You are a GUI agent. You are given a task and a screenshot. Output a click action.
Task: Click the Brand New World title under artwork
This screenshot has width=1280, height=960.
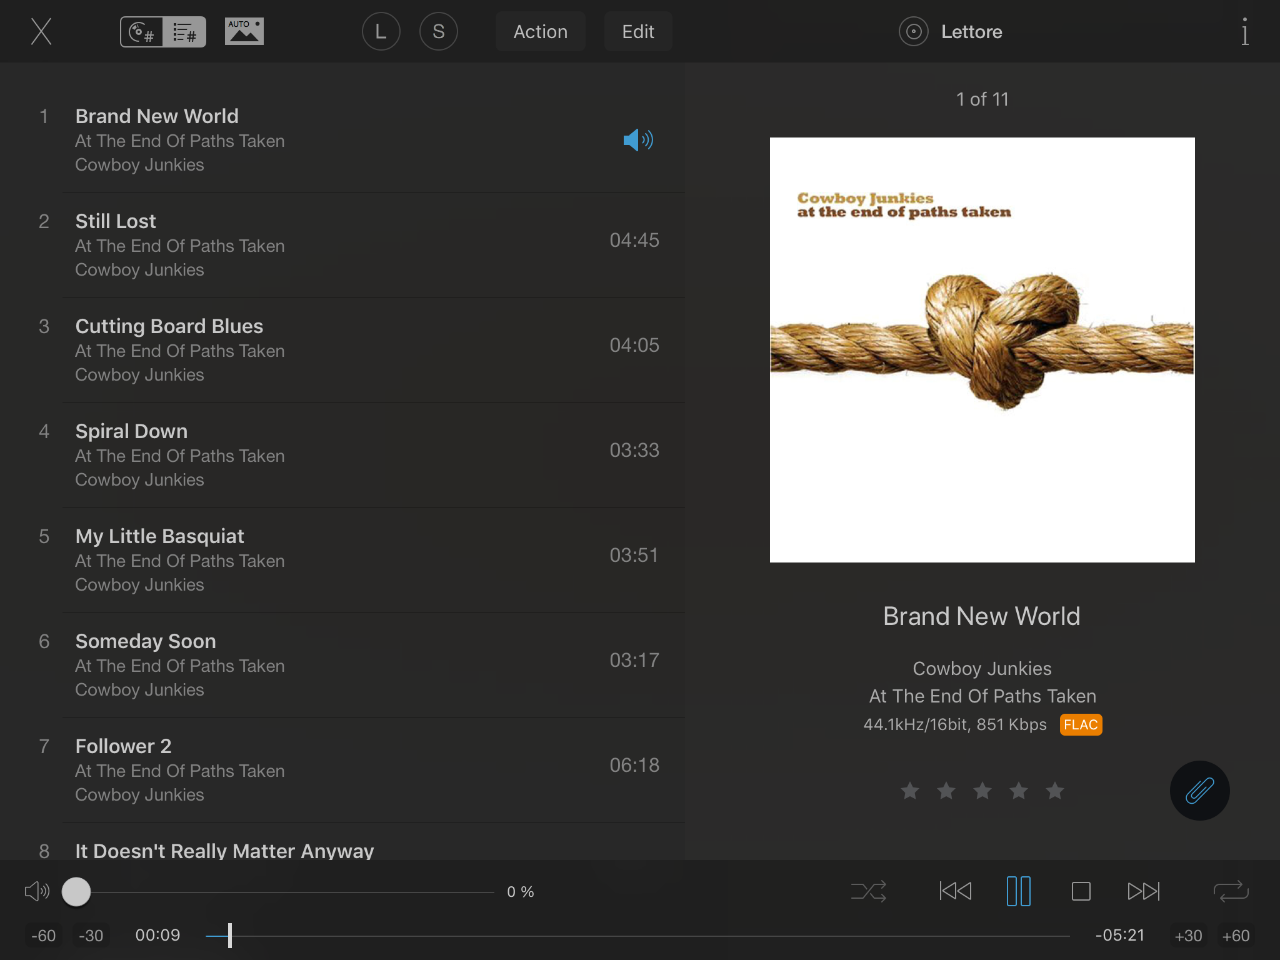982,616
